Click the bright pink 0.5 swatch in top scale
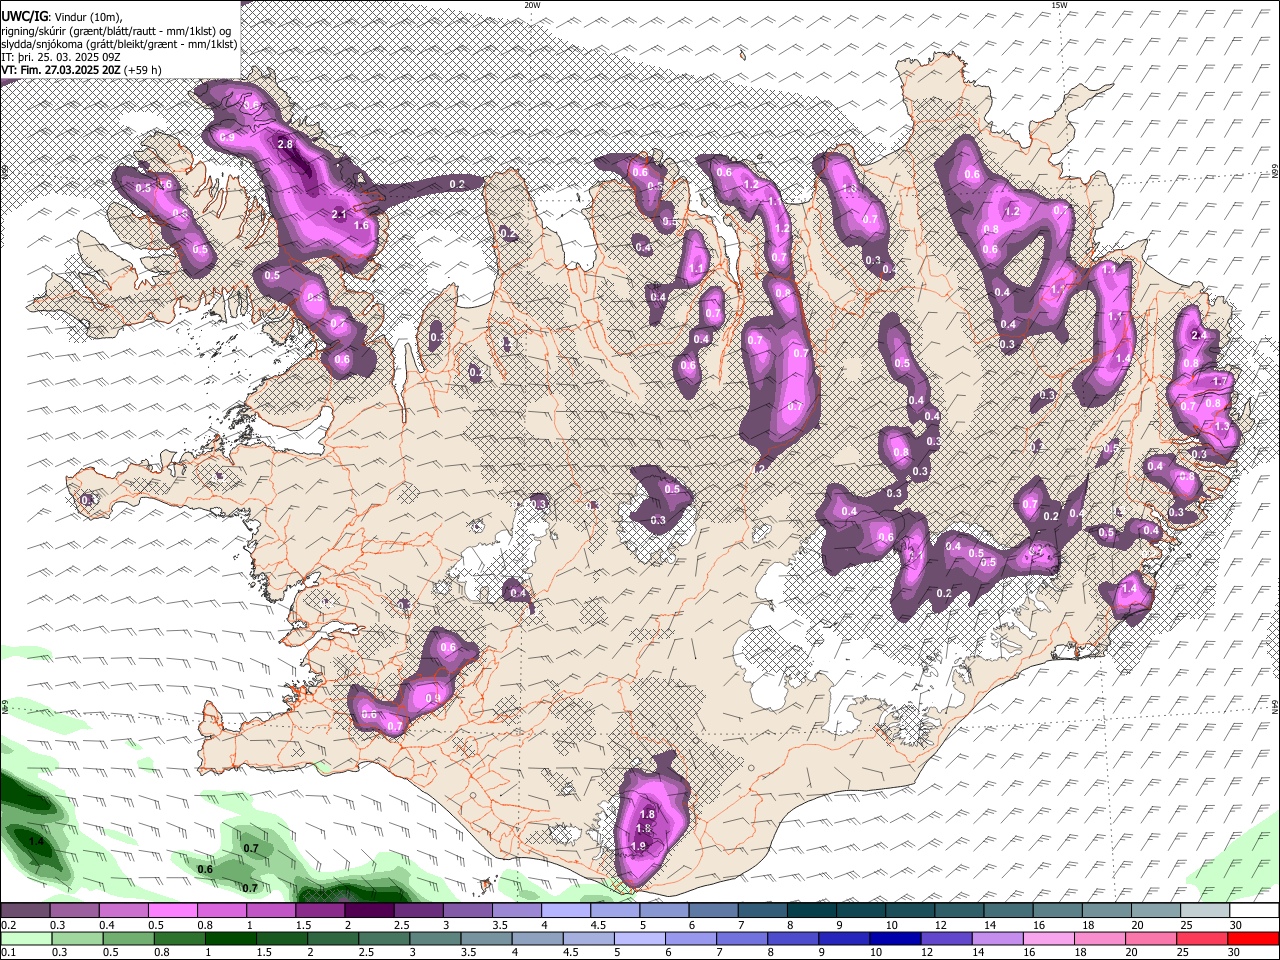The image size is (1280, 960). [172, 911]
